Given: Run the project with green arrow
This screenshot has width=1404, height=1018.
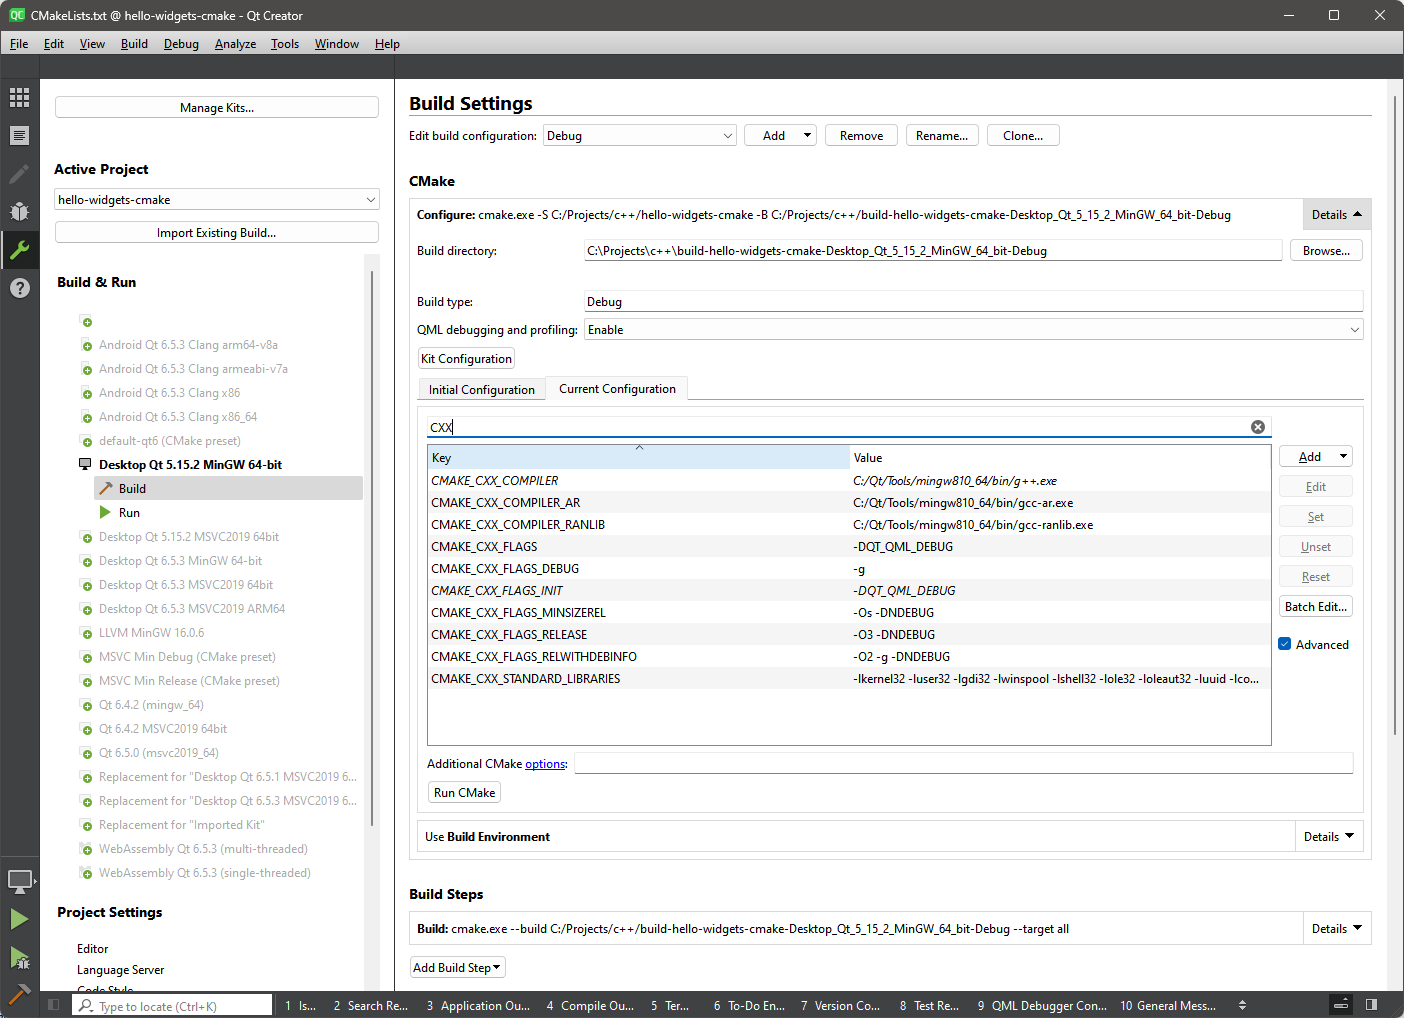Looking at the screenshot, I should 19,919.
